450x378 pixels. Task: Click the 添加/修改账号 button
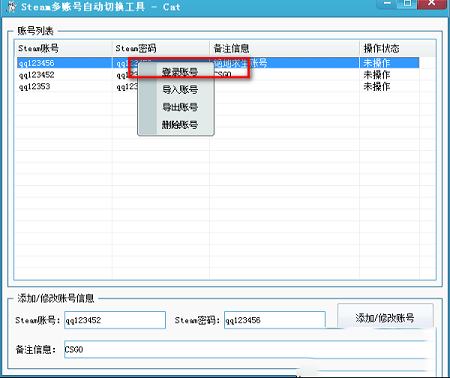tap(385, 317)
